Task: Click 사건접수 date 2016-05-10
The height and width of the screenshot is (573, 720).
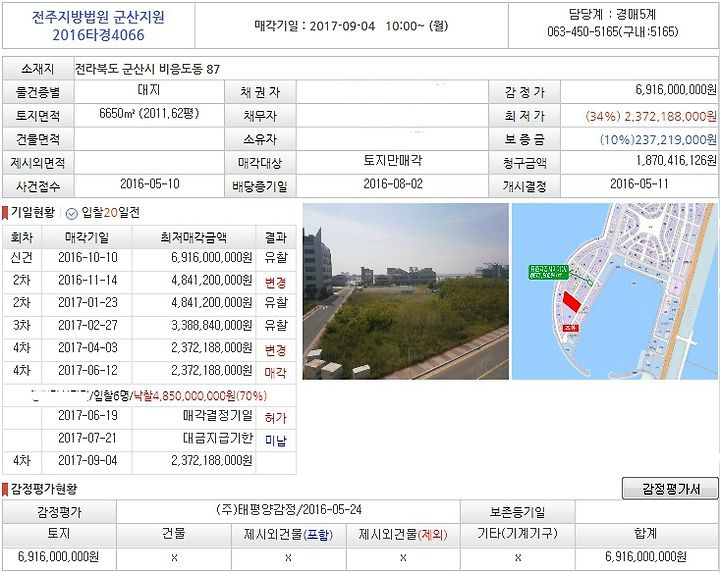Action: tap(150, 184)
